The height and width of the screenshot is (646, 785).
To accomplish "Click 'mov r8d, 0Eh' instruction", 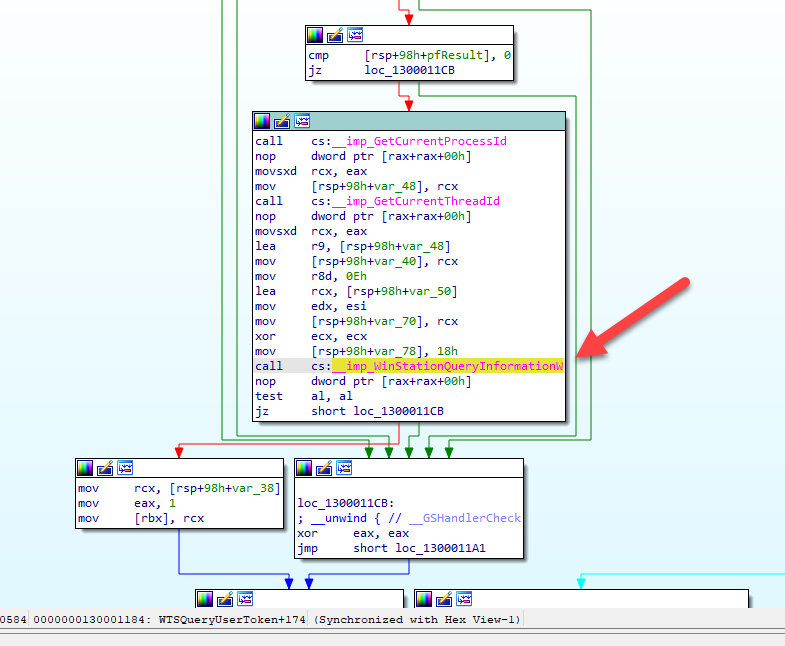I will [x=311, y=276].
